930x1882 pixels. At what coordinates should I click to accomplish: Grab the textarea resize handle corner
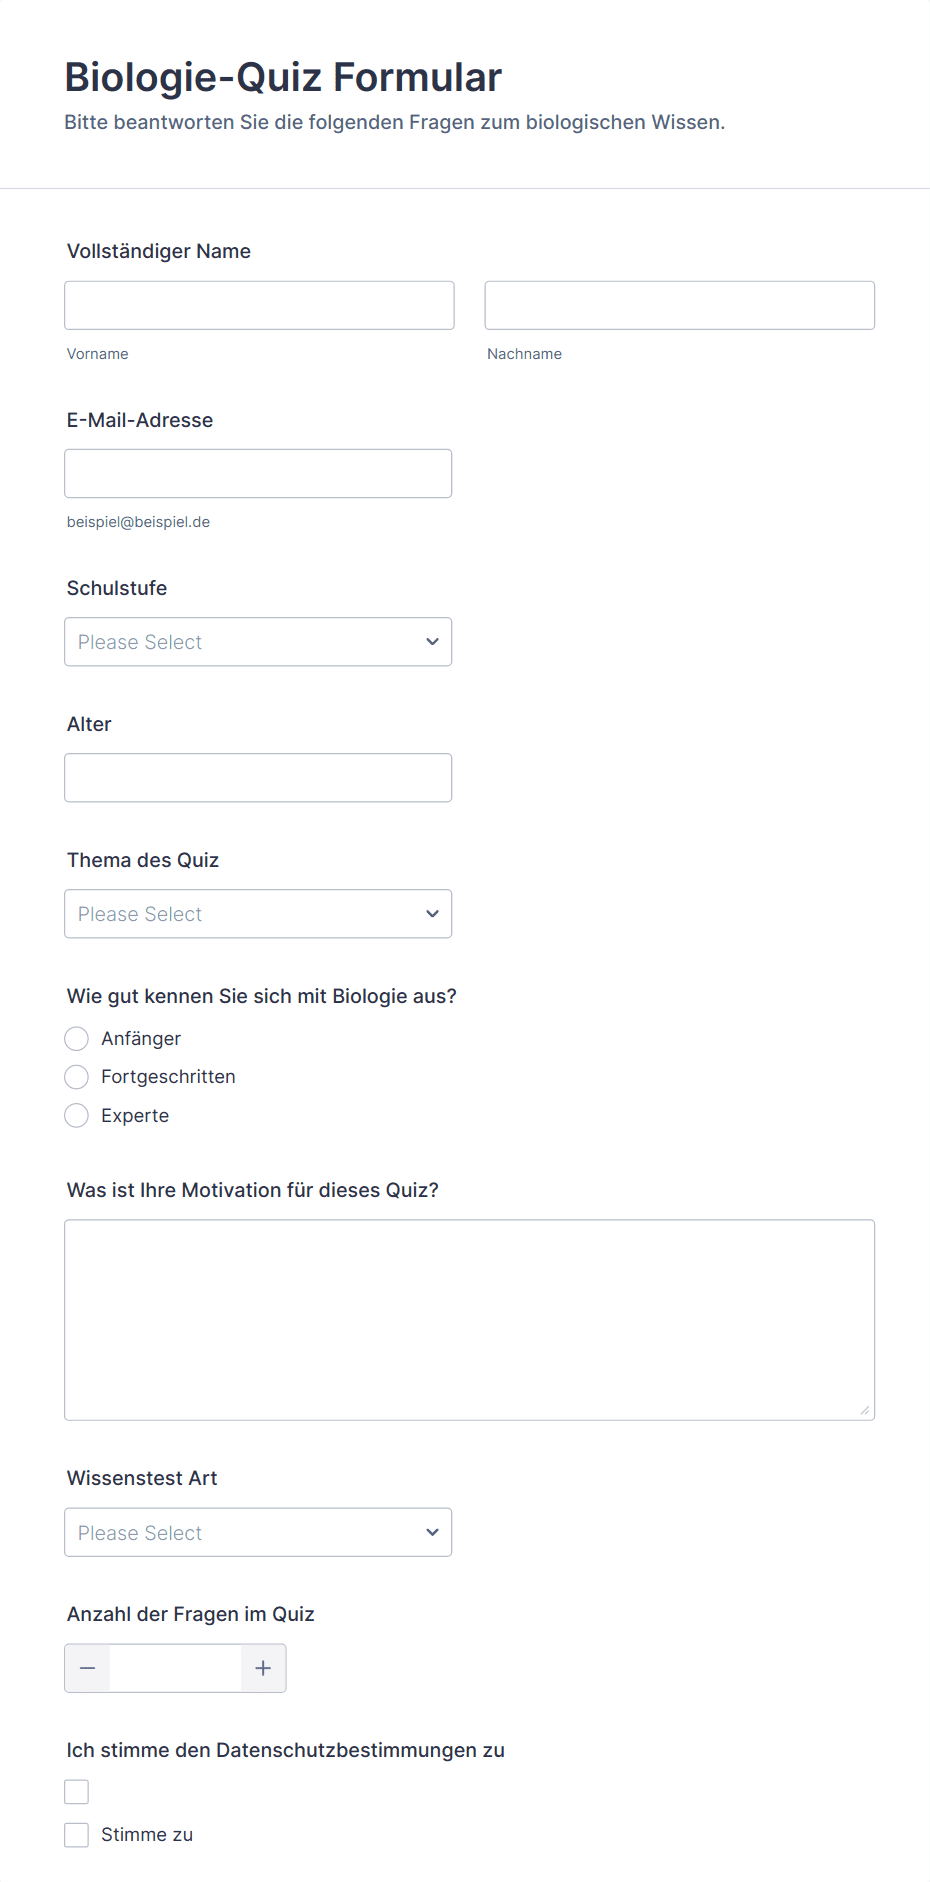[865, 1410]
